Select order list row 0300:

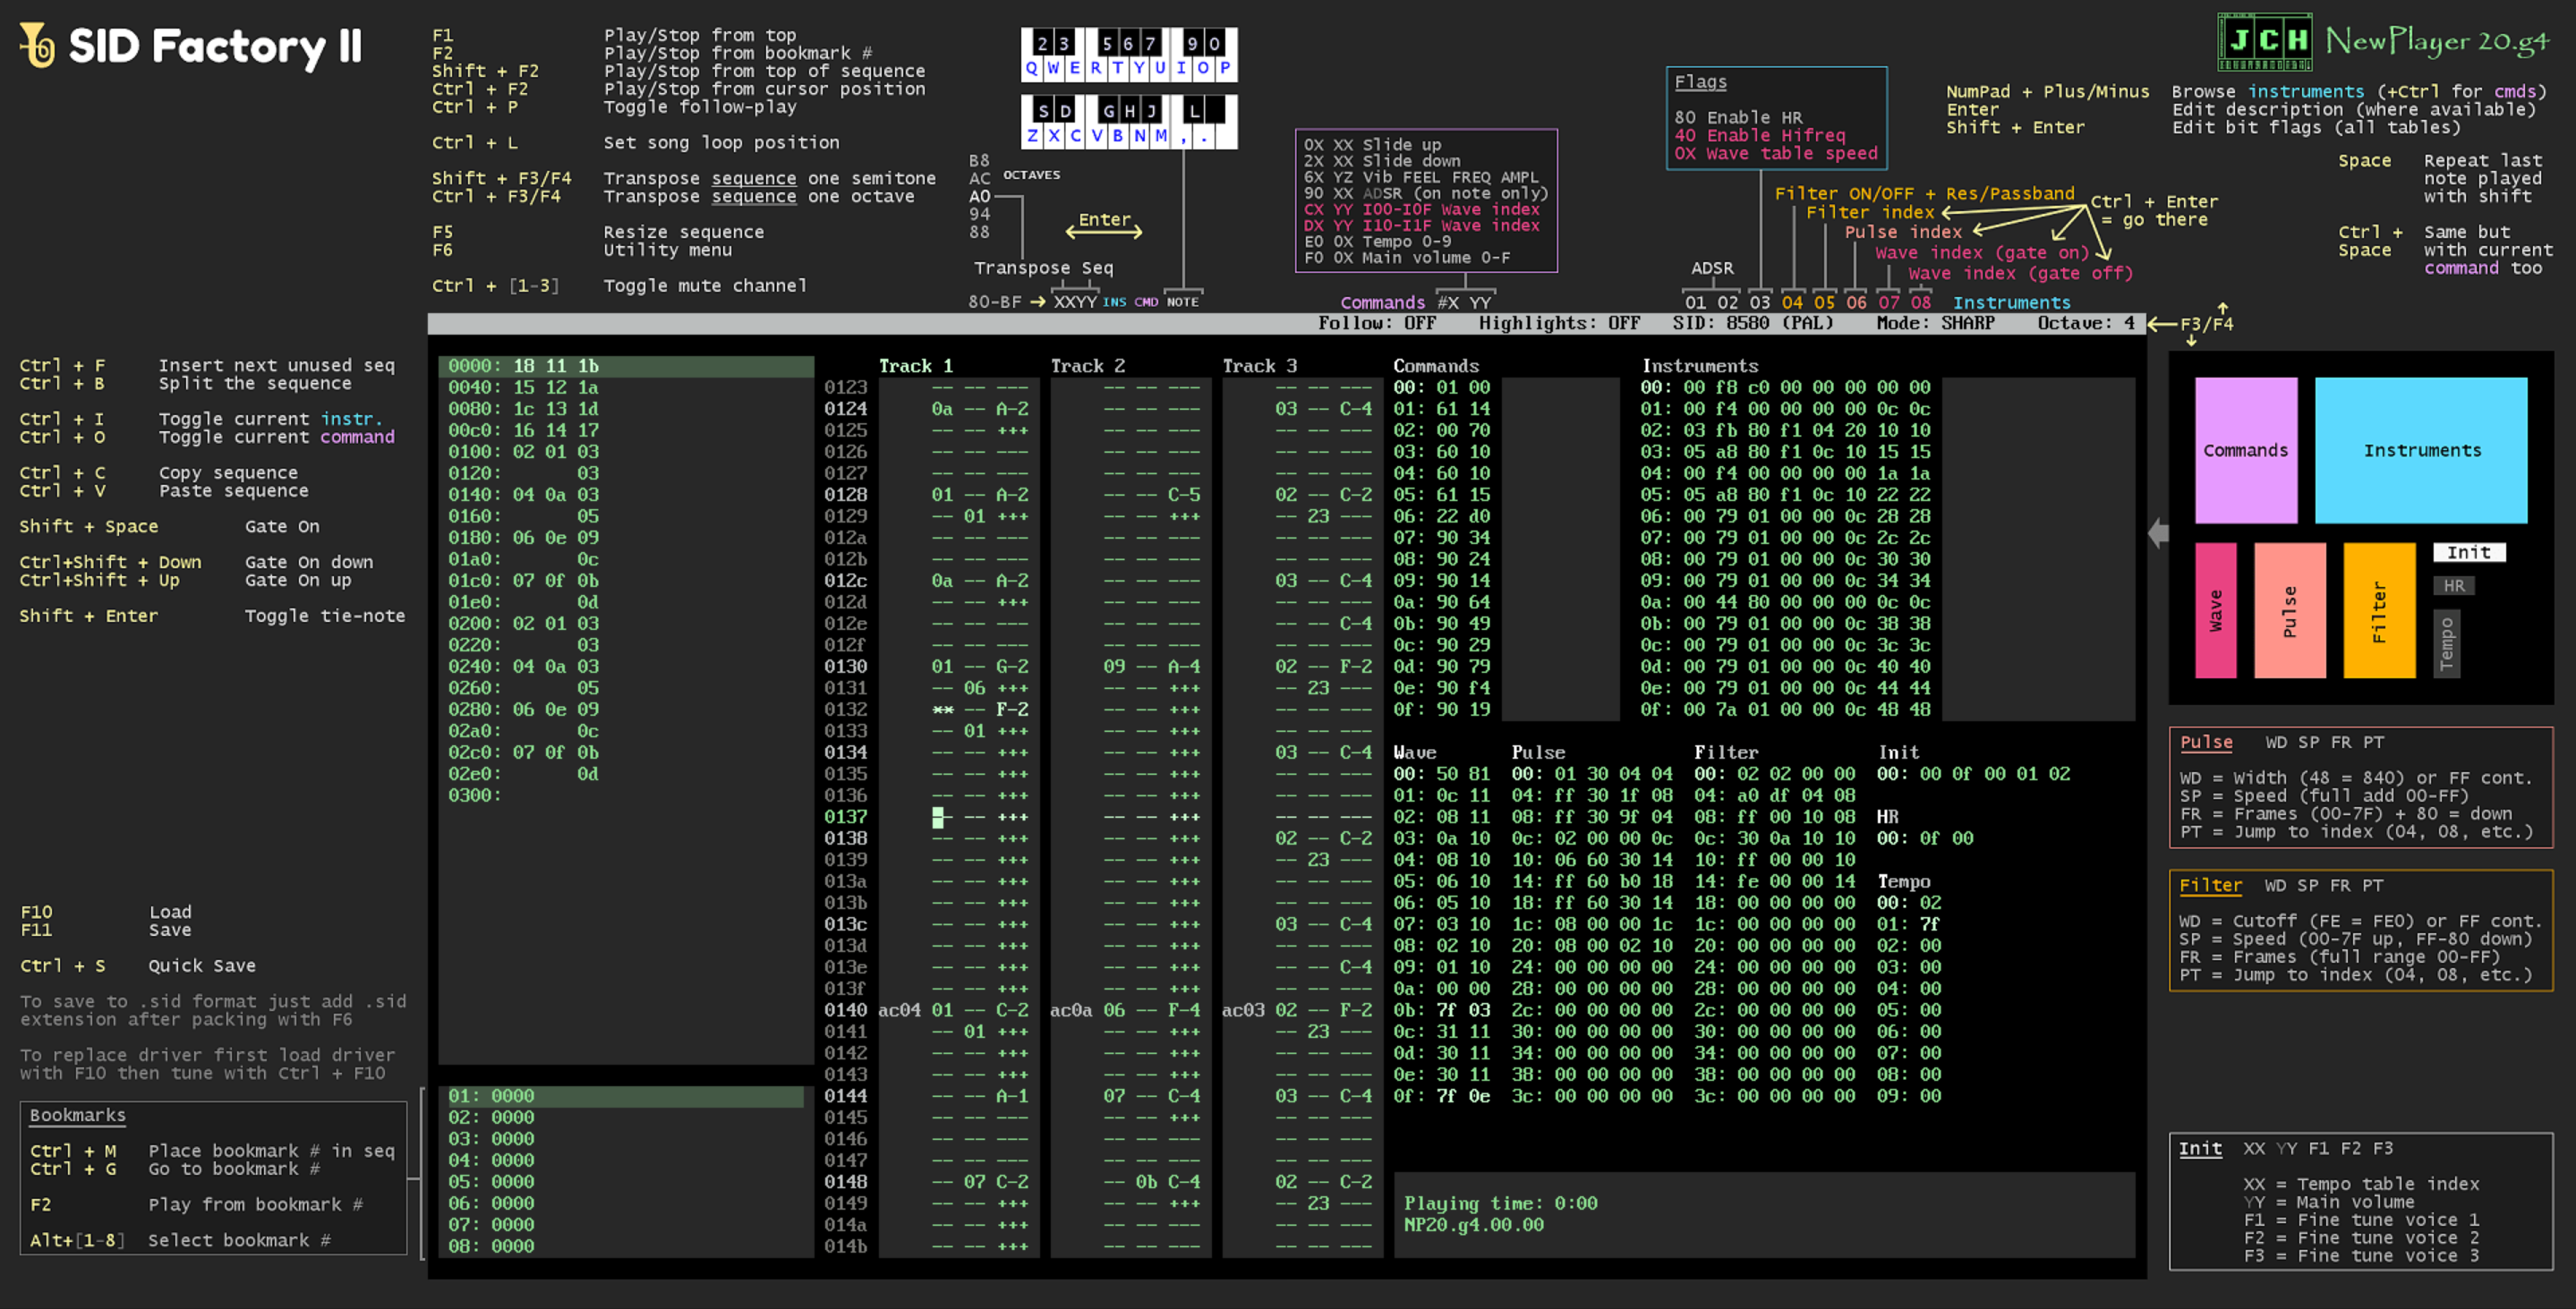click(626, 795)
